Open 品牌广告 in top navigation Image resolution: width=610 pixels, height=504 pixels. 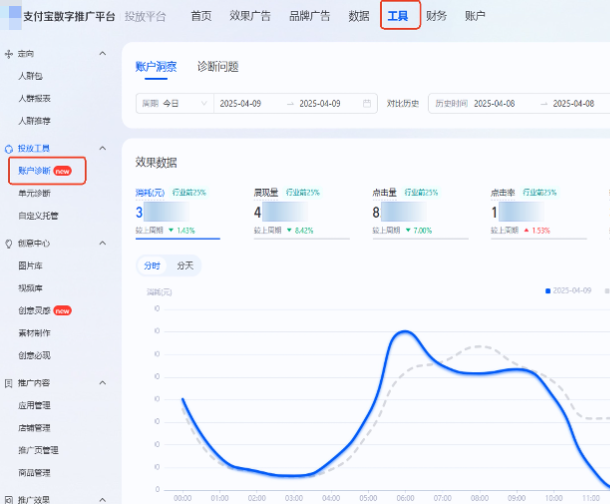310,16
